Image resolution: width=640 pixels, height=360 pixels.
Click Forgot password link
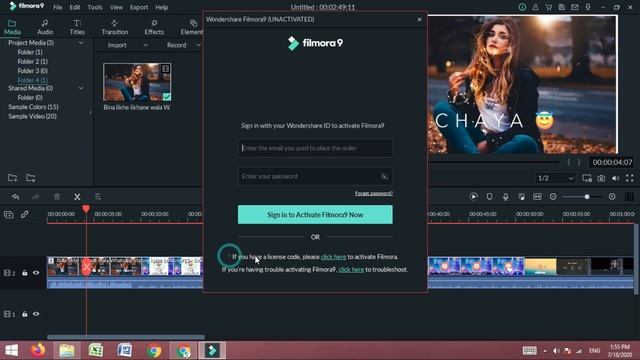click(373, 193)
